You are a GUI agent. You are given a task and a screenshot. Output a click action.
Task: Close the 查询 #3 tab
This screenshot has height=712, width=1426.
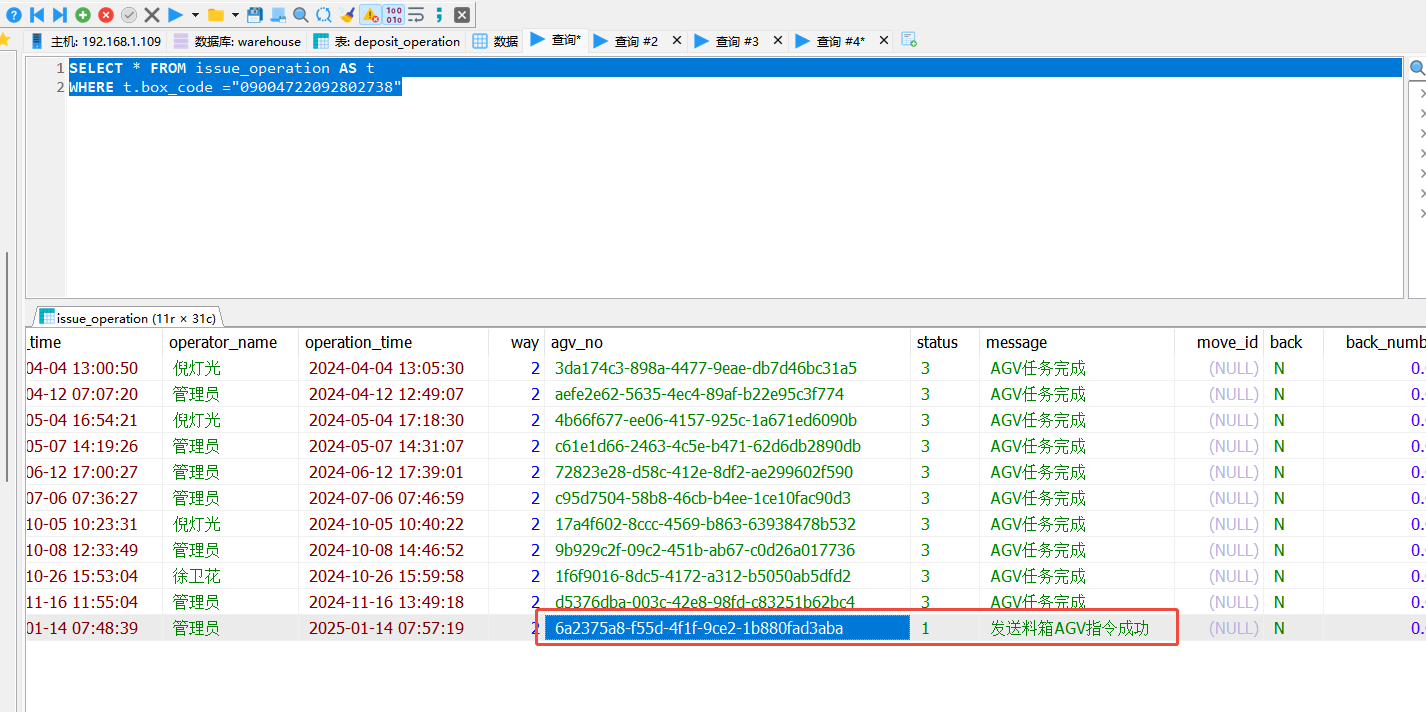click(x=778, y=41)
